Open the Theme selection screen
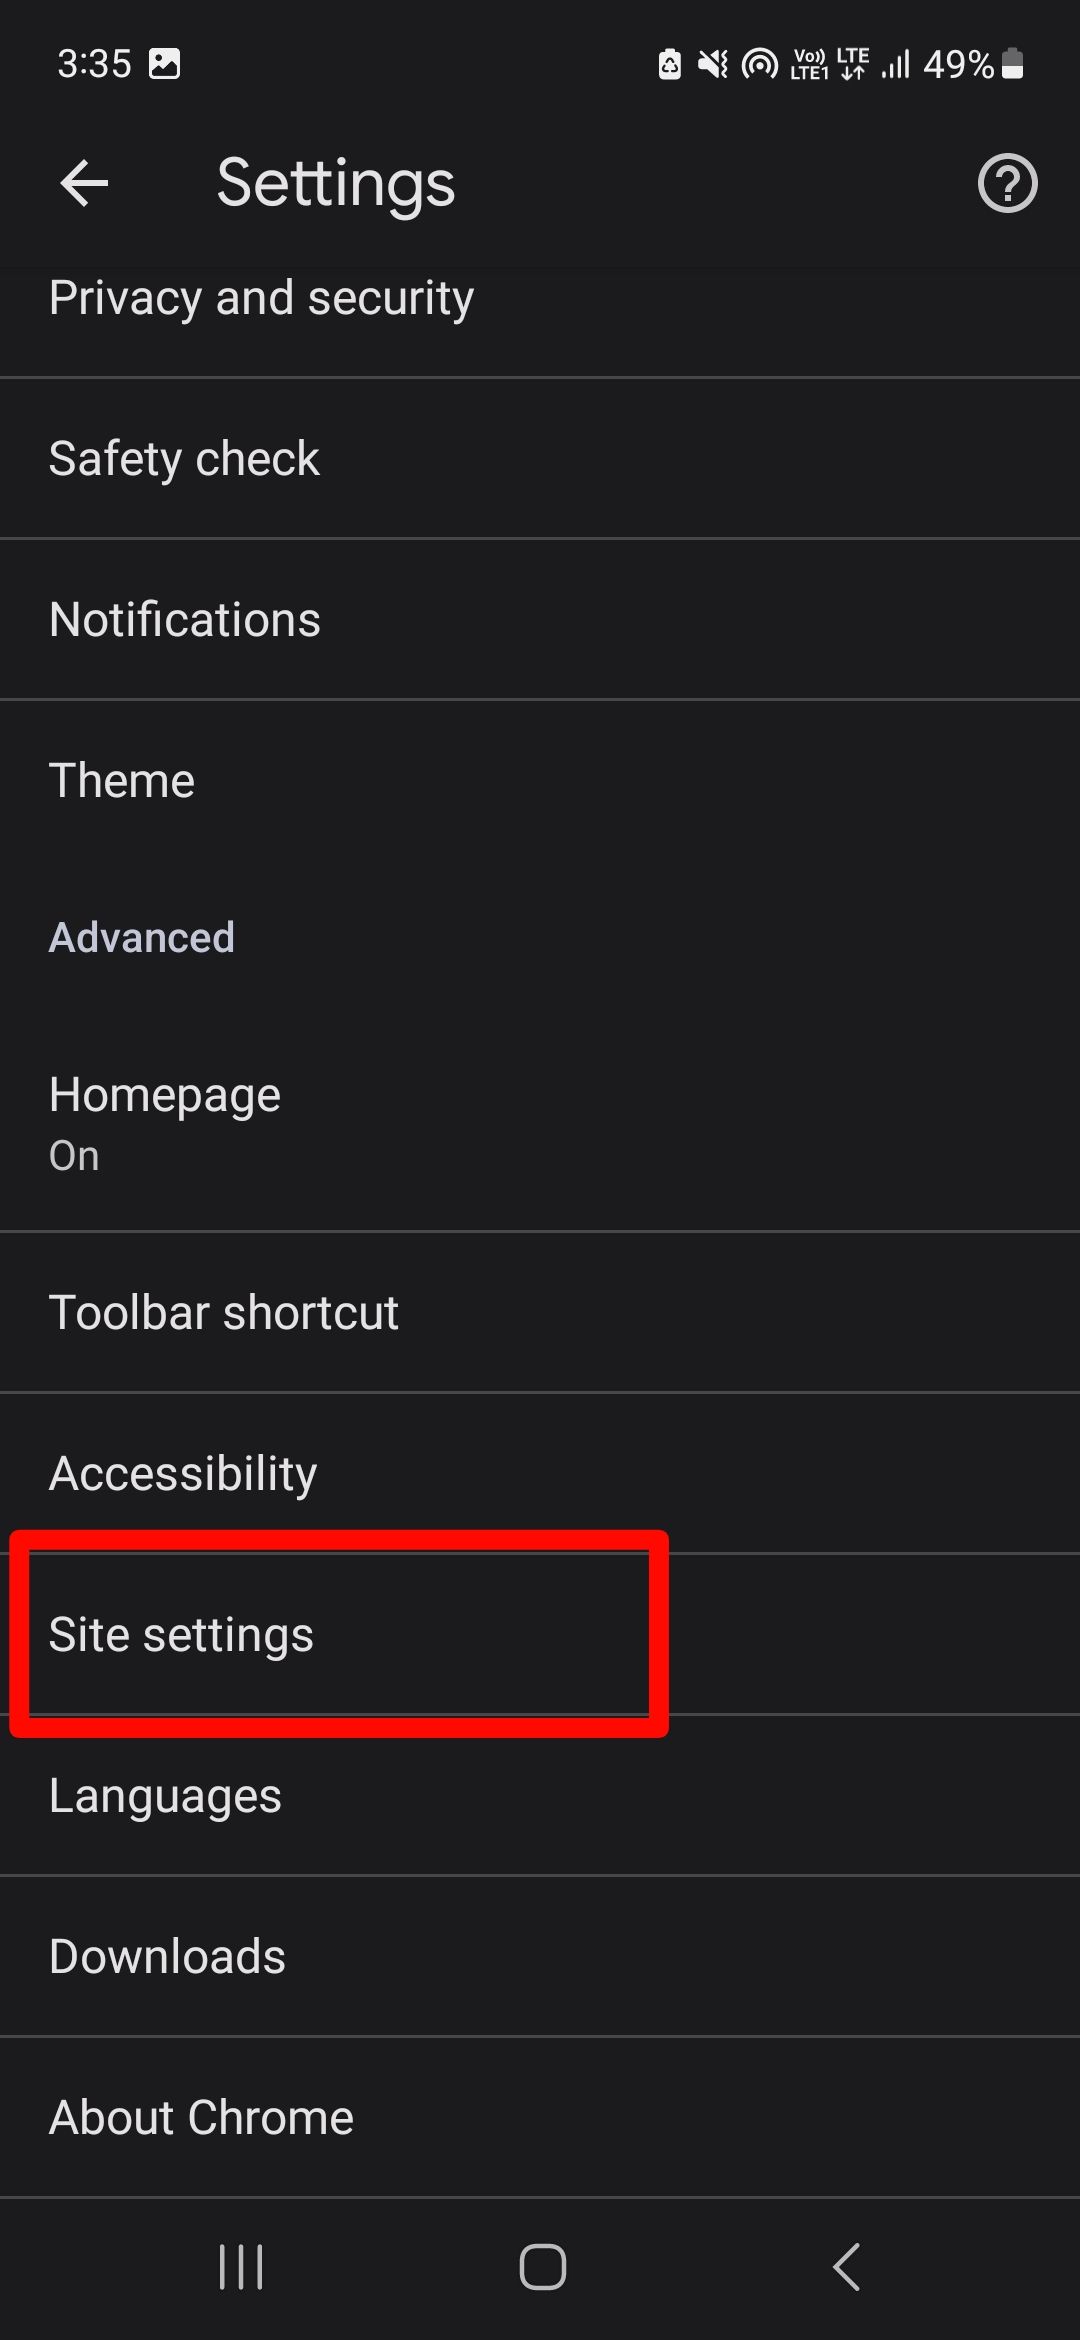 [x=121, y=779]
